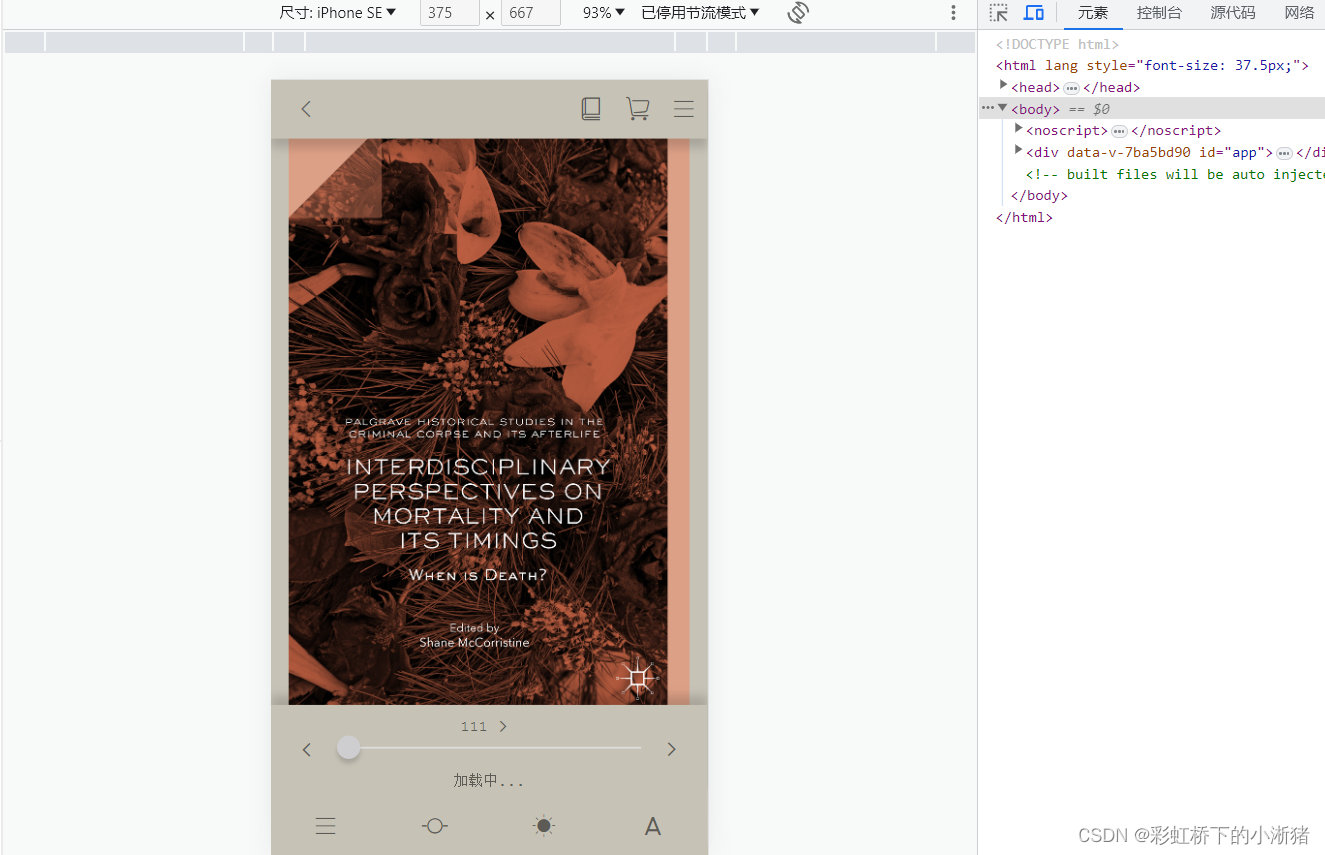Expand the head element node
Screen dimensions: 1325x855
pos(1003,86)
